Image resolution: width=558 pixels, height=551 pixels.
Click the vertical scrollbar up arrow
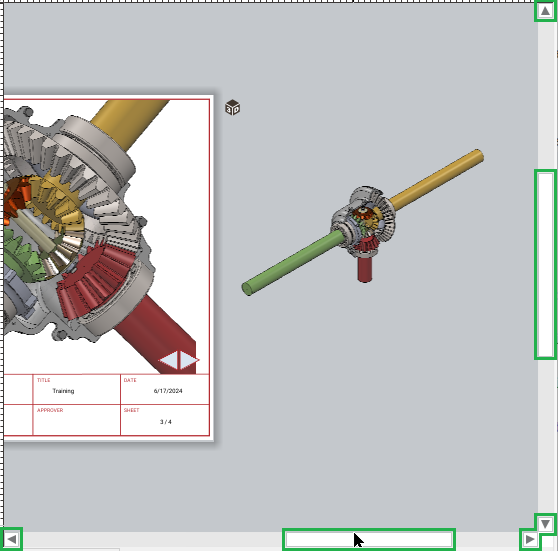pyautogui.click(x=545, y=11)
